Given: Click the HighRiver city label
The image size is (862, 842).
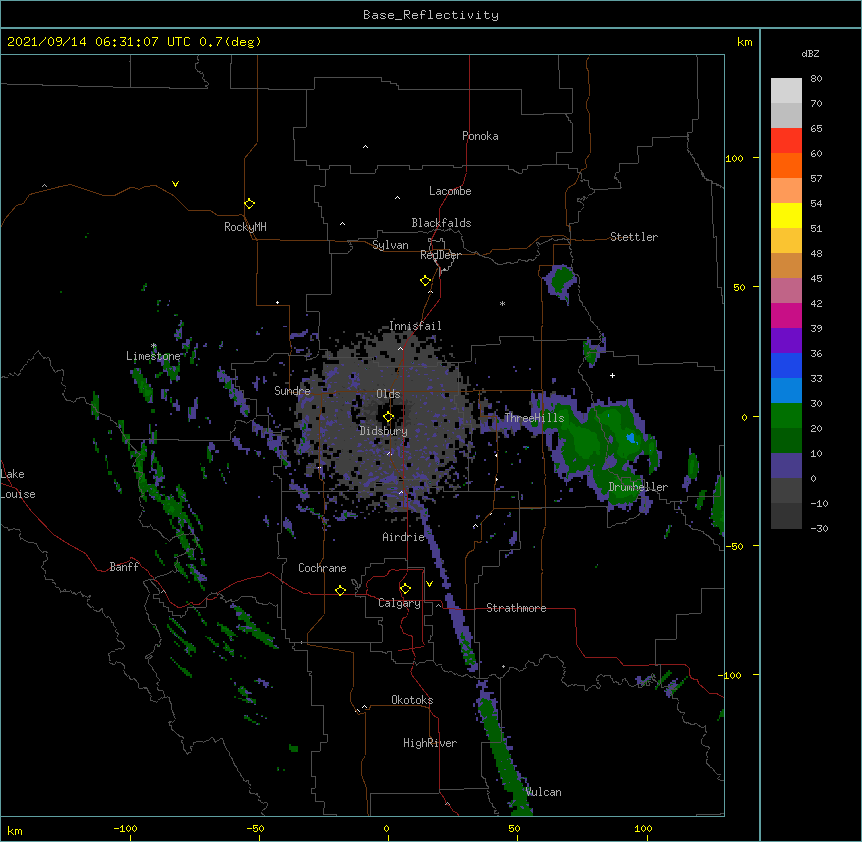Looking at the screenshot, I should point(430,743).
